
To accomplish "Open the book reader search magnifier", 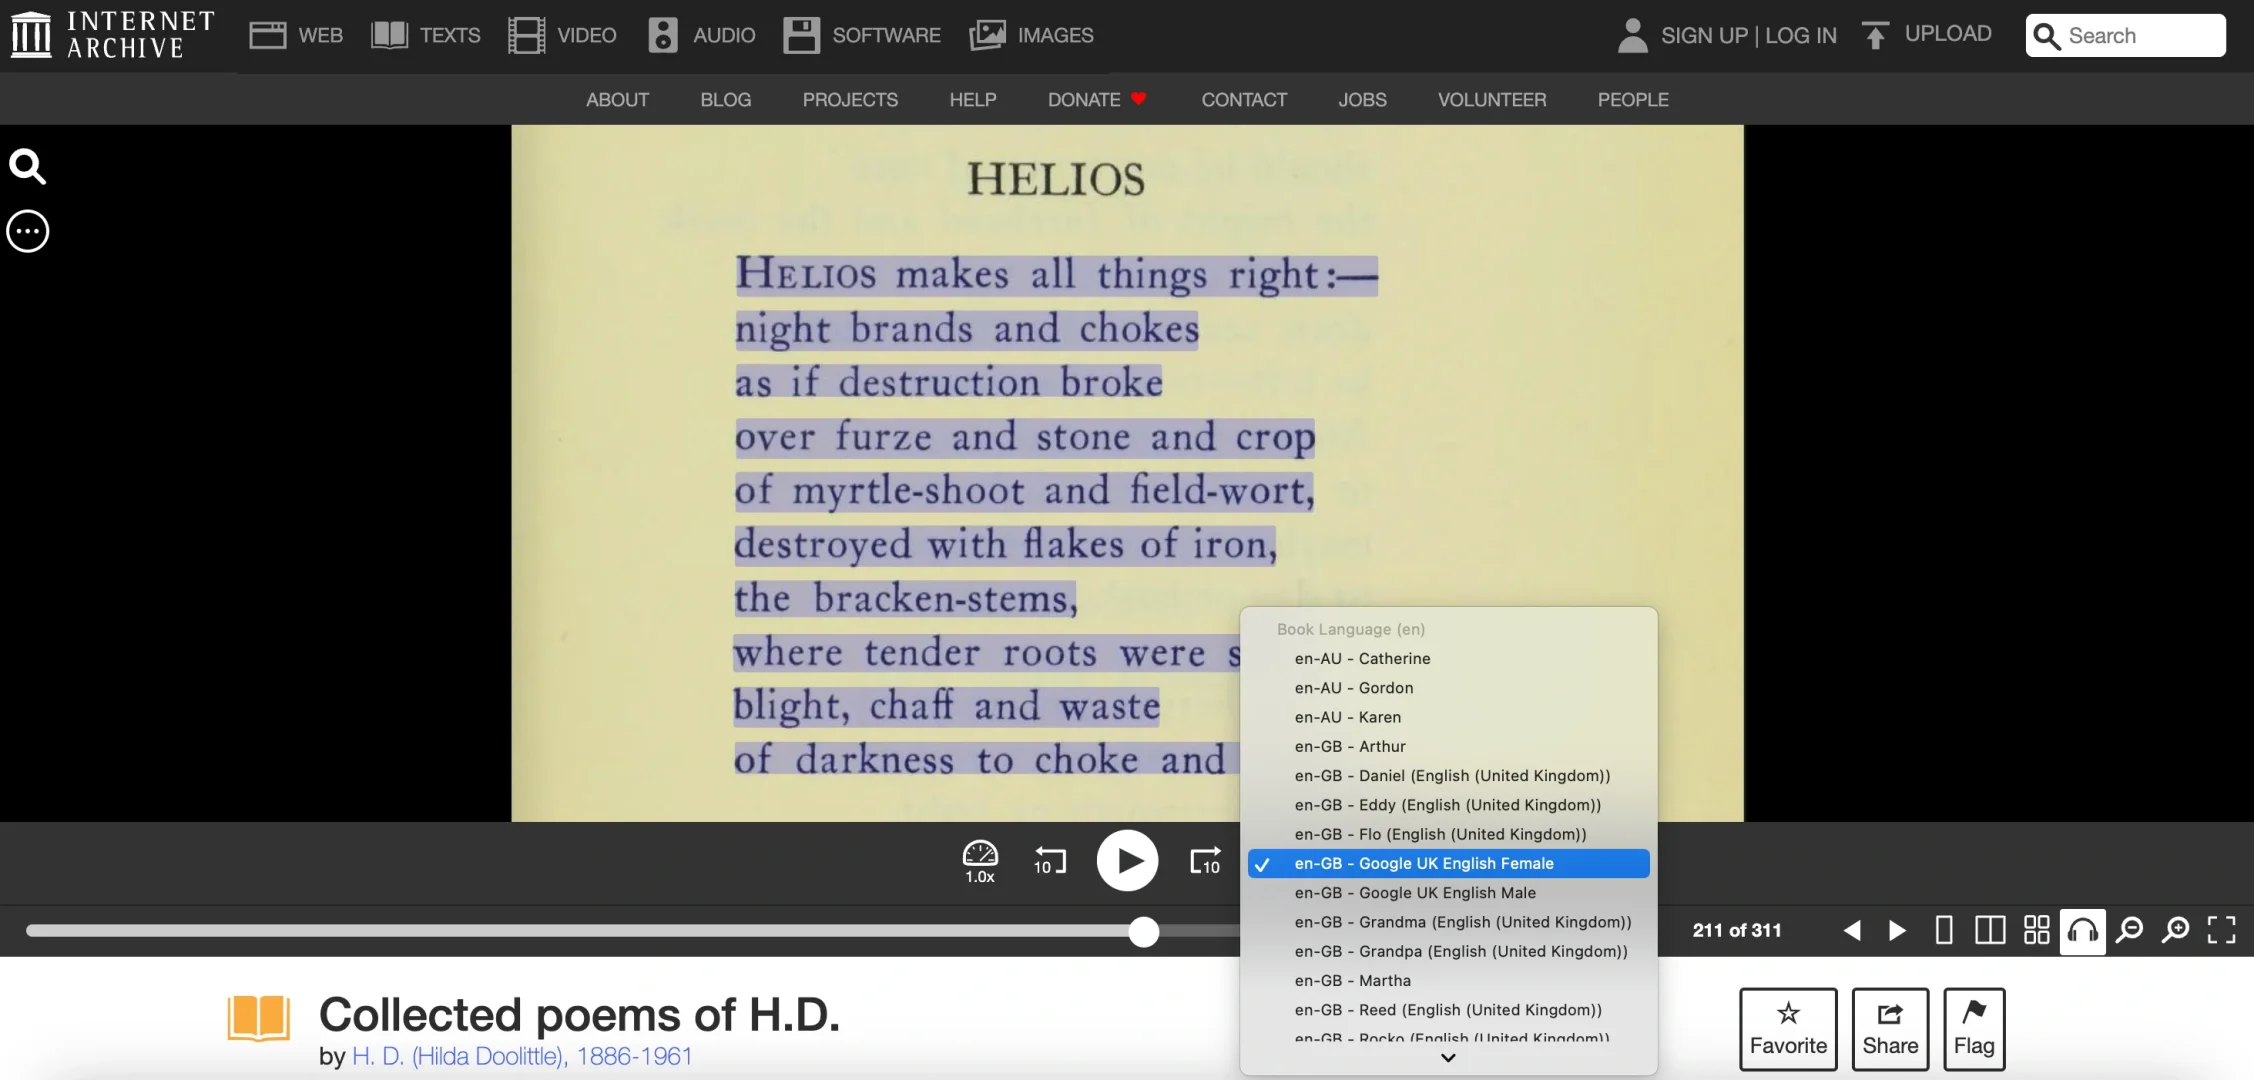I will [28, 167].
